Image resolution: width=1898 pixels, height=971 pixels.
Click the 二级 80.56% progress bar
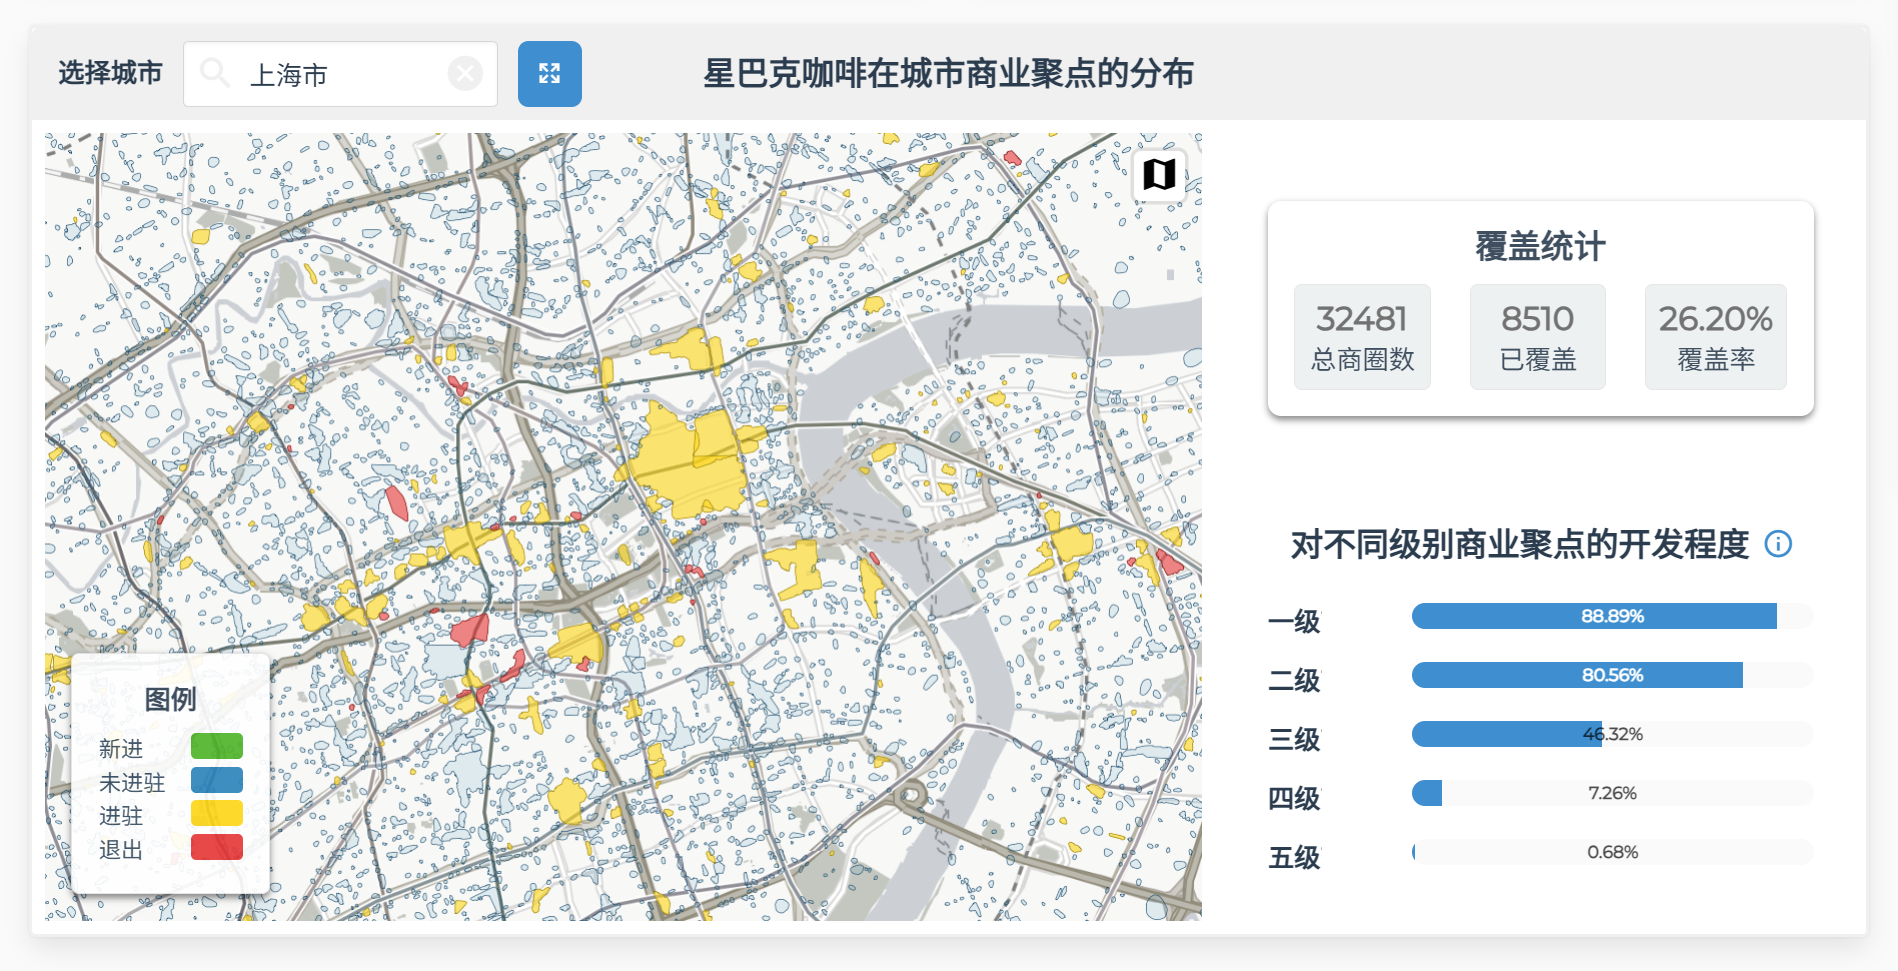point(1612,675)
